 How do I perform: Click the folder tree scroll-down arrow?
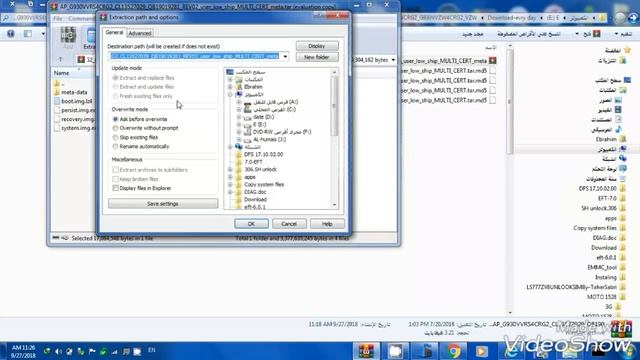click(x=334, y=205)
